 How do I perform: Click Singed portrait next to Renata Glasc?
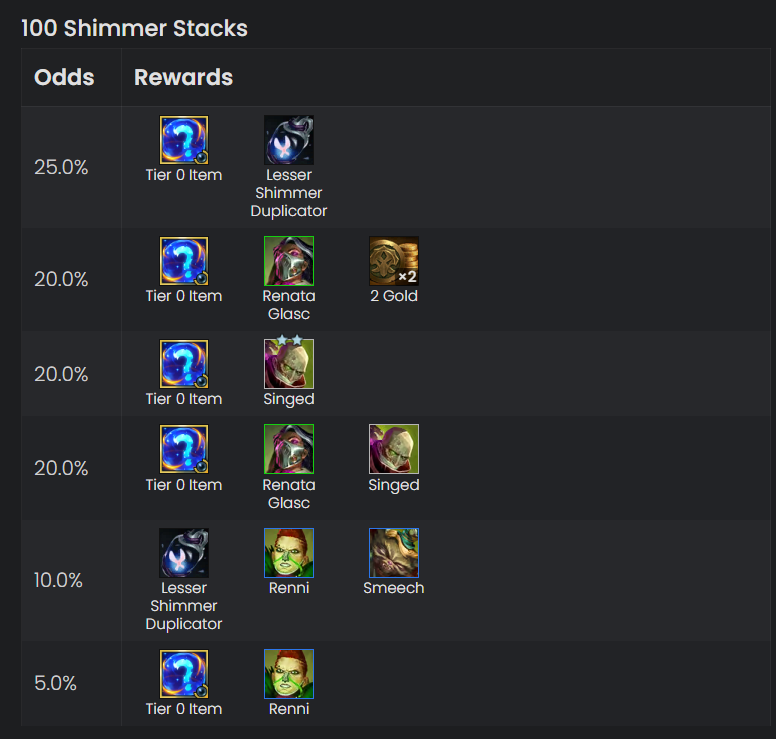click(393, 449)
